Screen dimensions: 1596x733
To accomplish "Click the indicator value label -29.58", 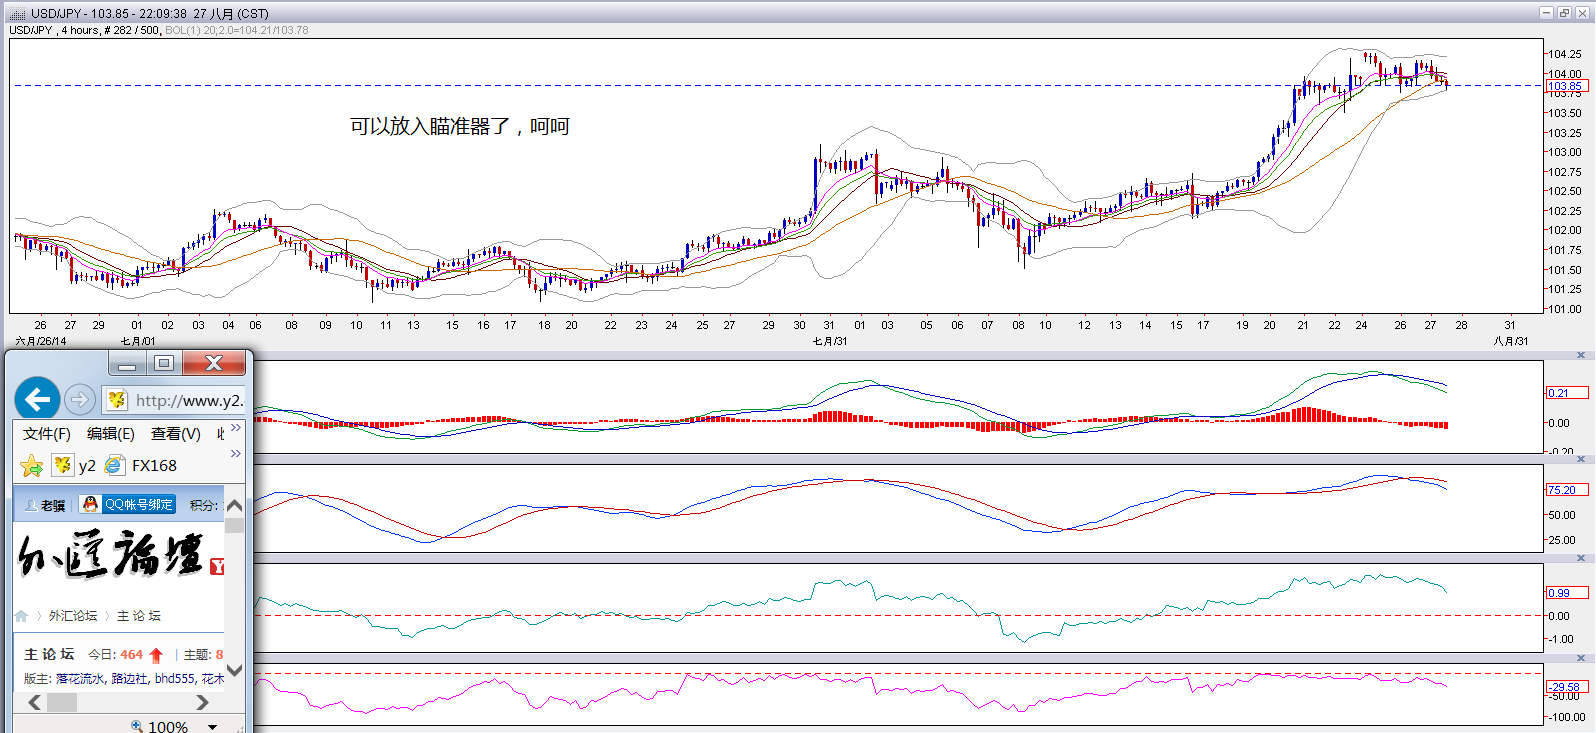I will point(1567,687).
